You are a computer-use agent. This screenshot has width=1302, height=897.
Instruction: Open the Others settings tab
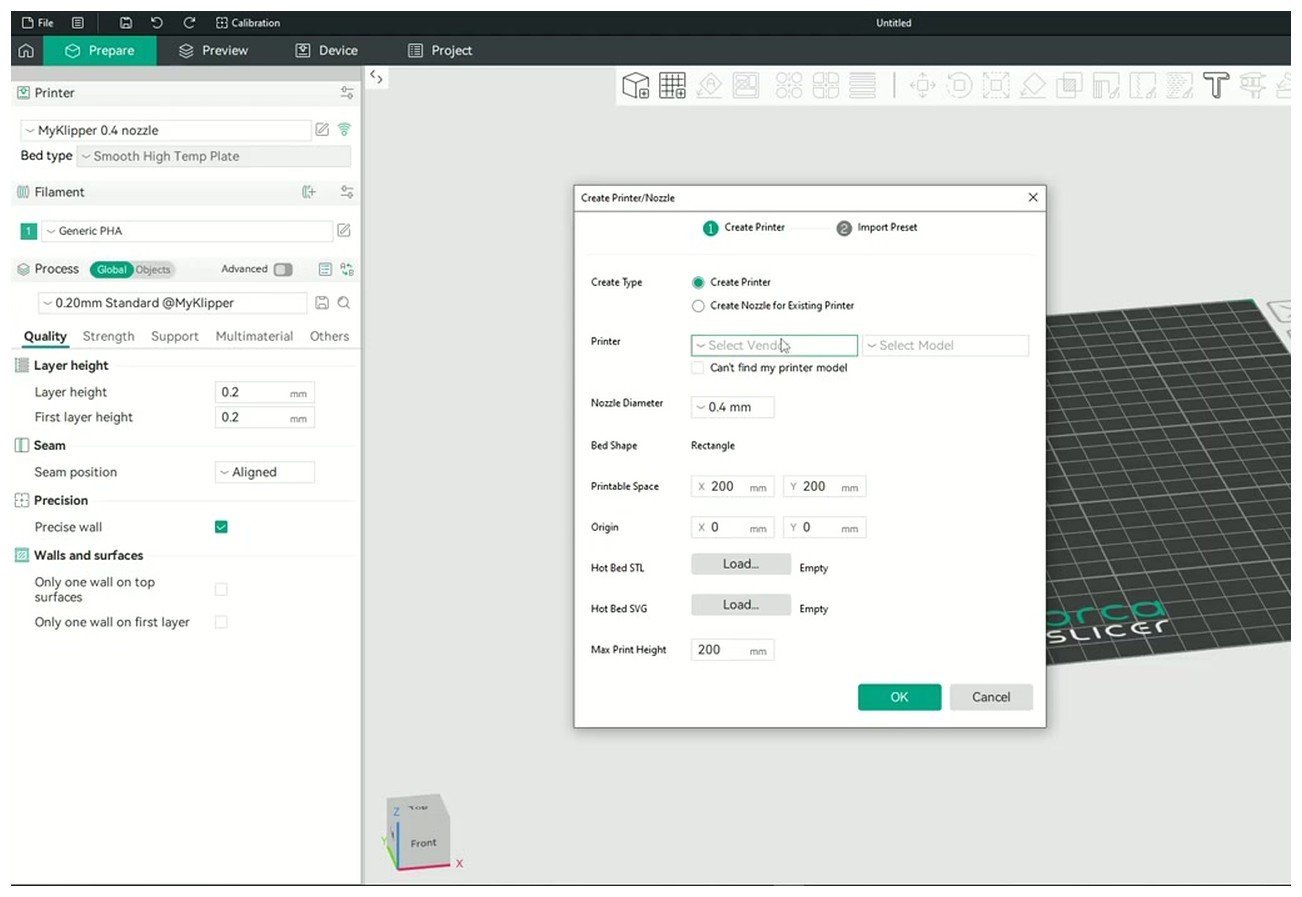pyautogui.click(x=329, y=337)
